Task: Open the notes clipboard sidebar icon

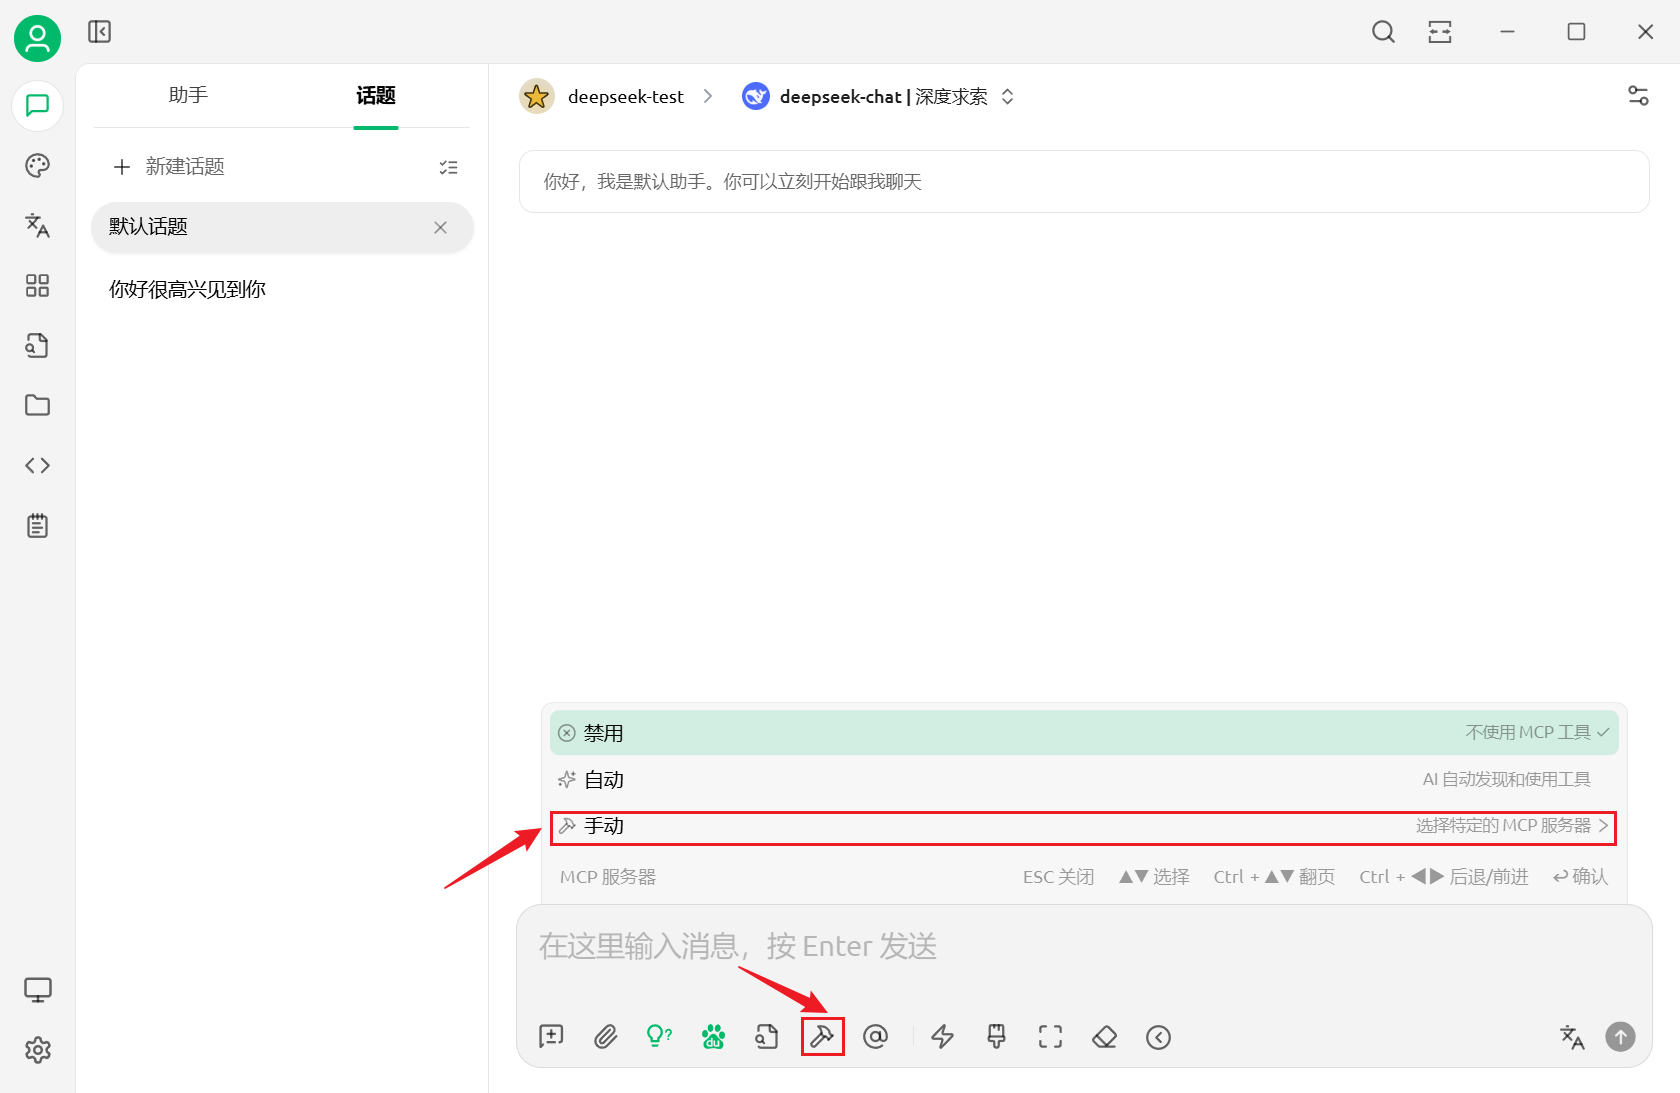Action: (x=37, y=526)
